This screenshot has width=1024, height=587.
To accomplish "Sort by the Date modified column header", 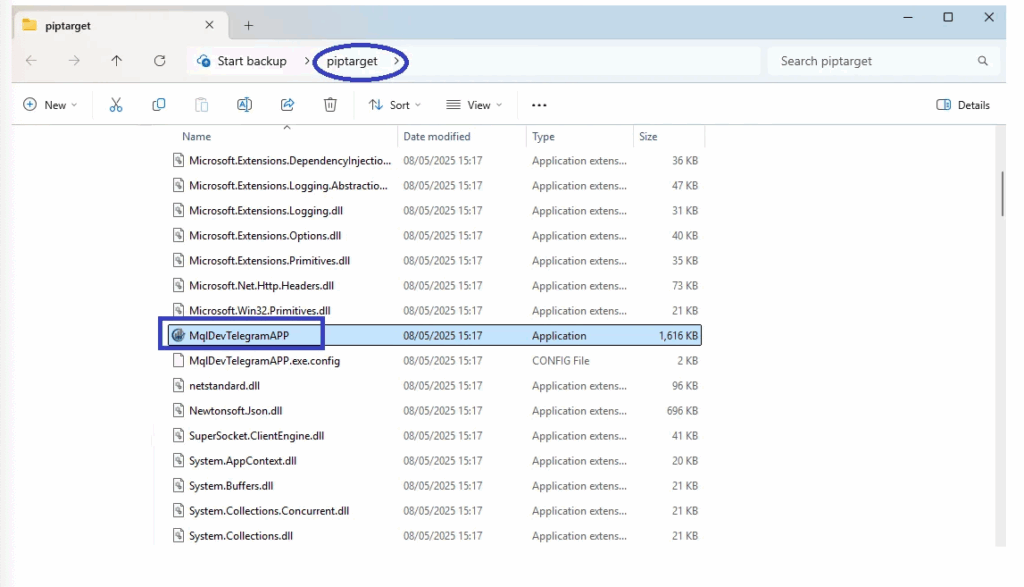I will click(x=437, y=136).
